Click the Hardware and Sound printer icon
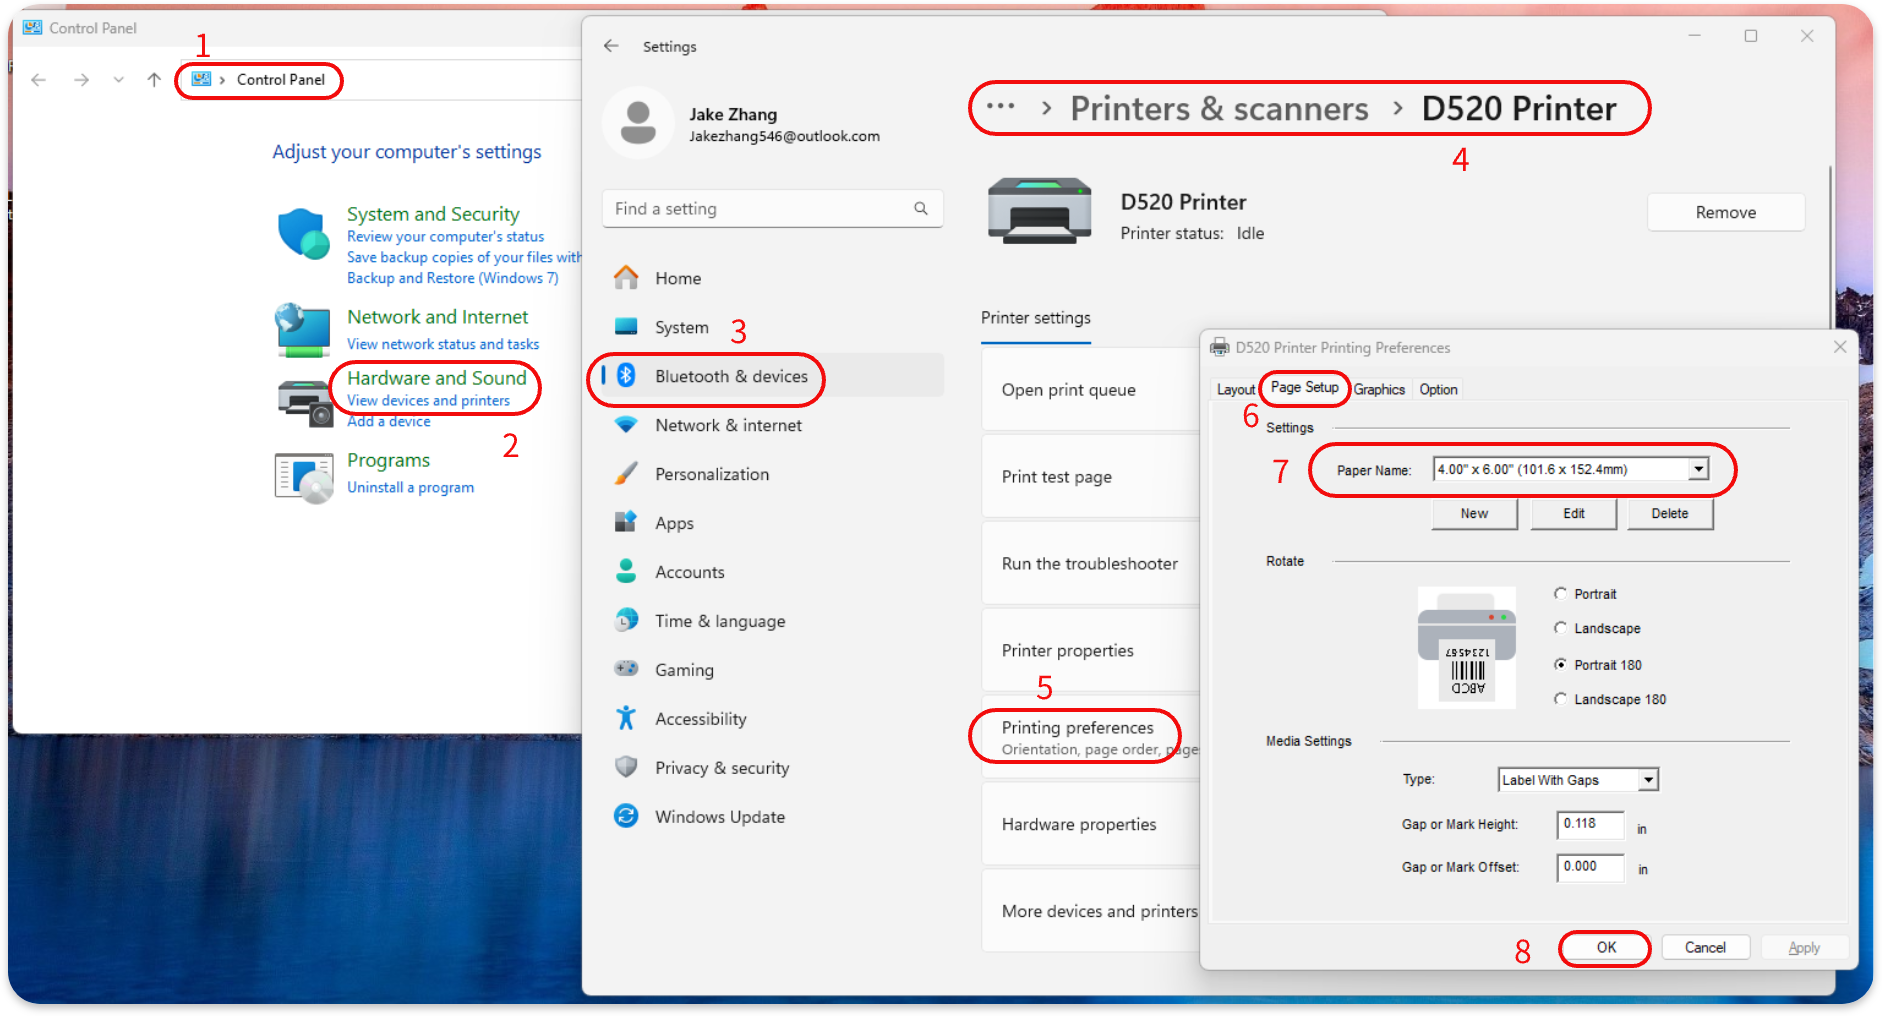Viewport: 1882px width, 1016px height. point(304,402)
